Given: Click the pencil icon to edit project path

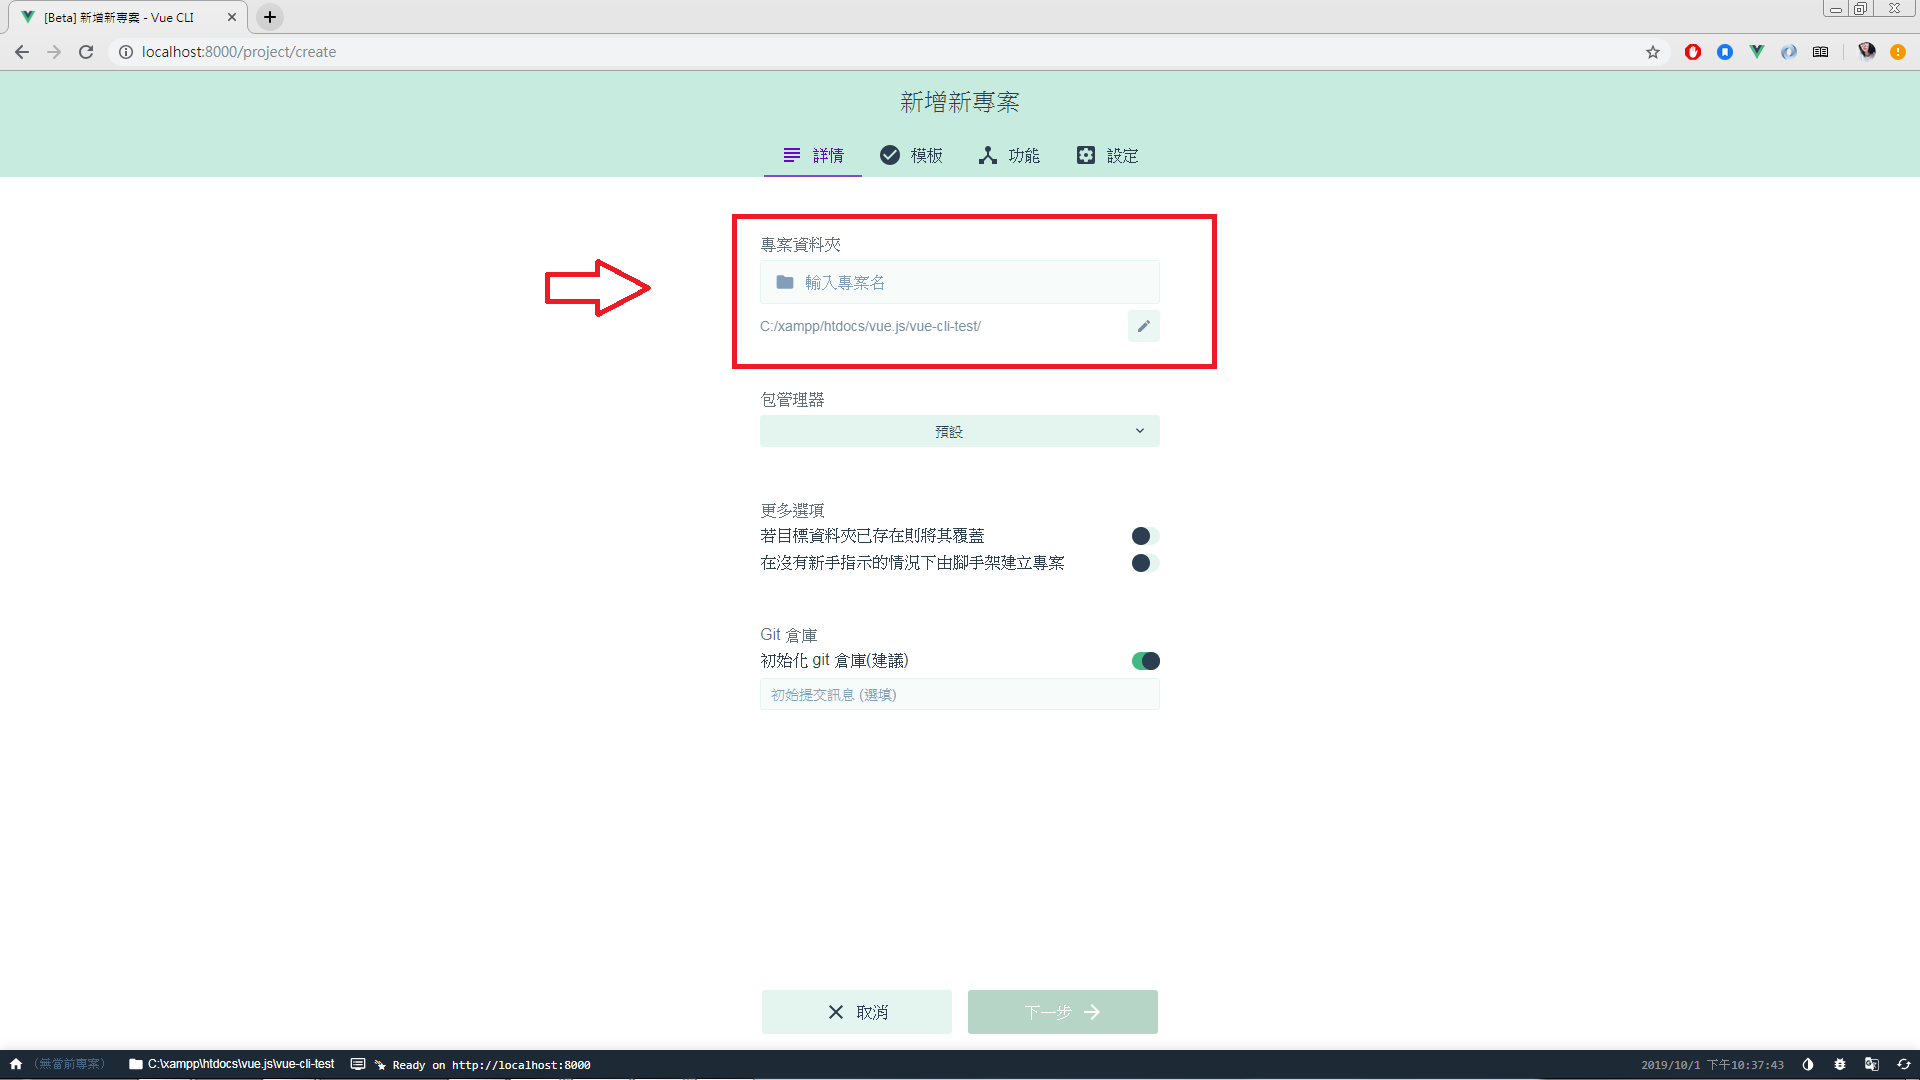Looking at the screenshot, I should pos(1144,326).
